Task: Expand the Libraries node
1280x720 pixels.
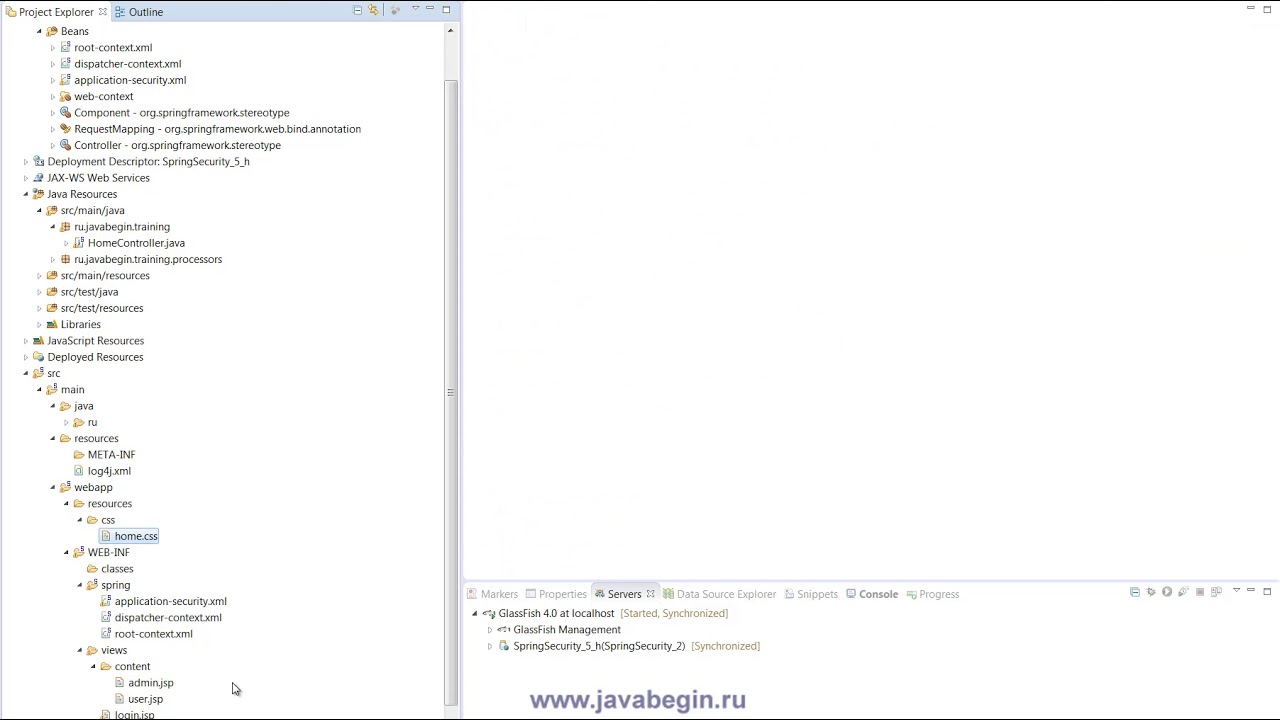Action: [x=40, y=325]
